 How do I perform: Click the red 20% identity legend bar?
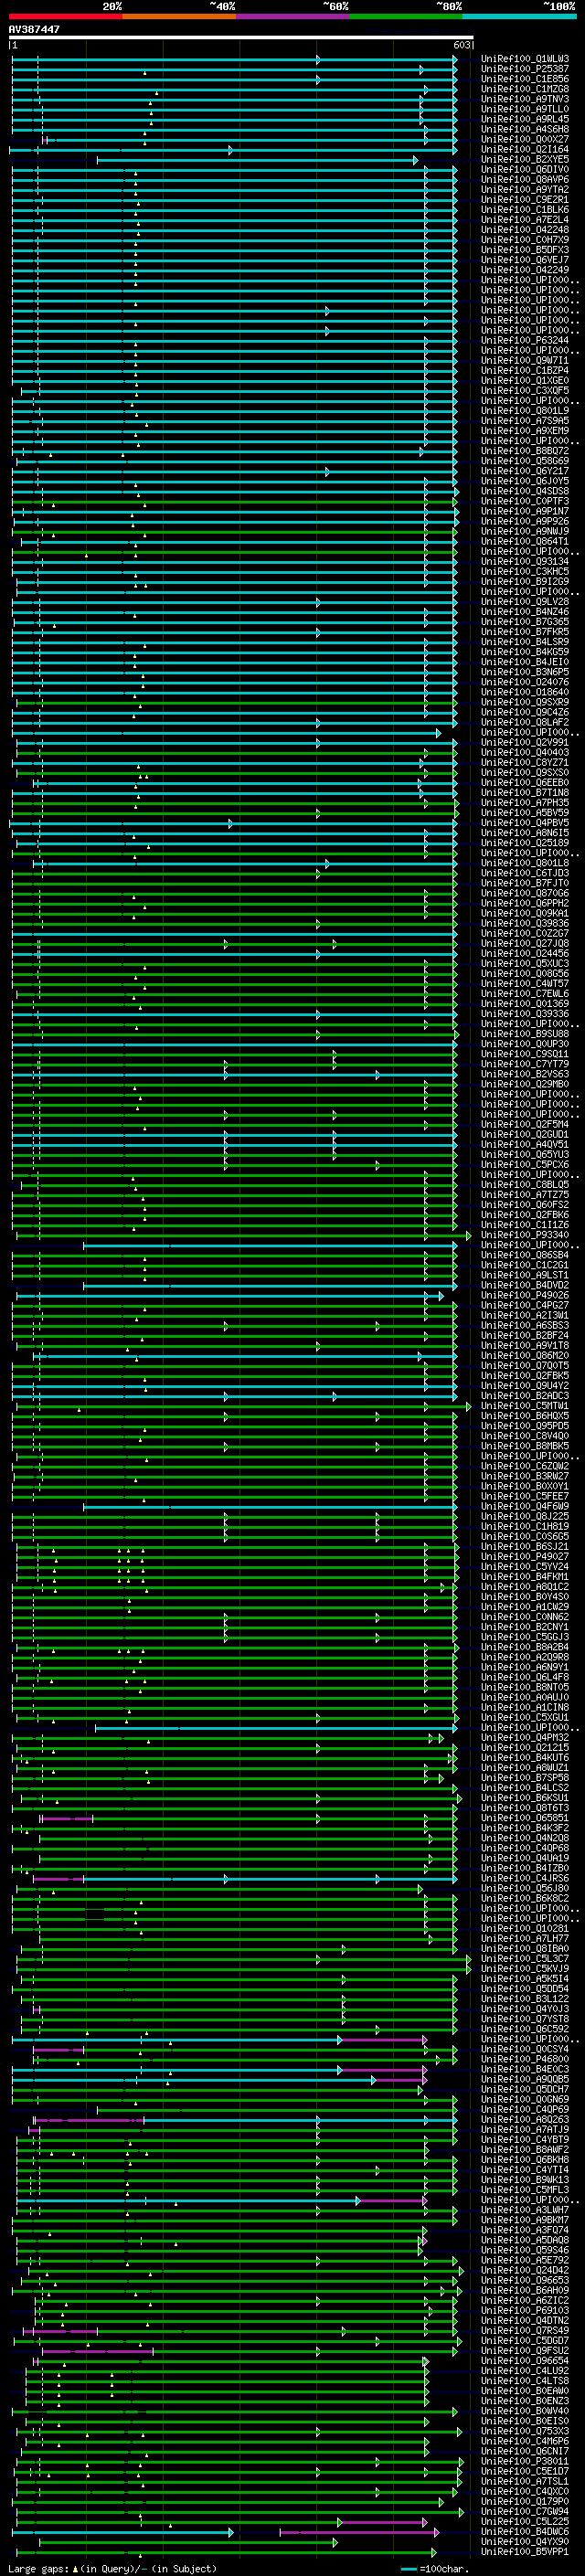point(65,16)
